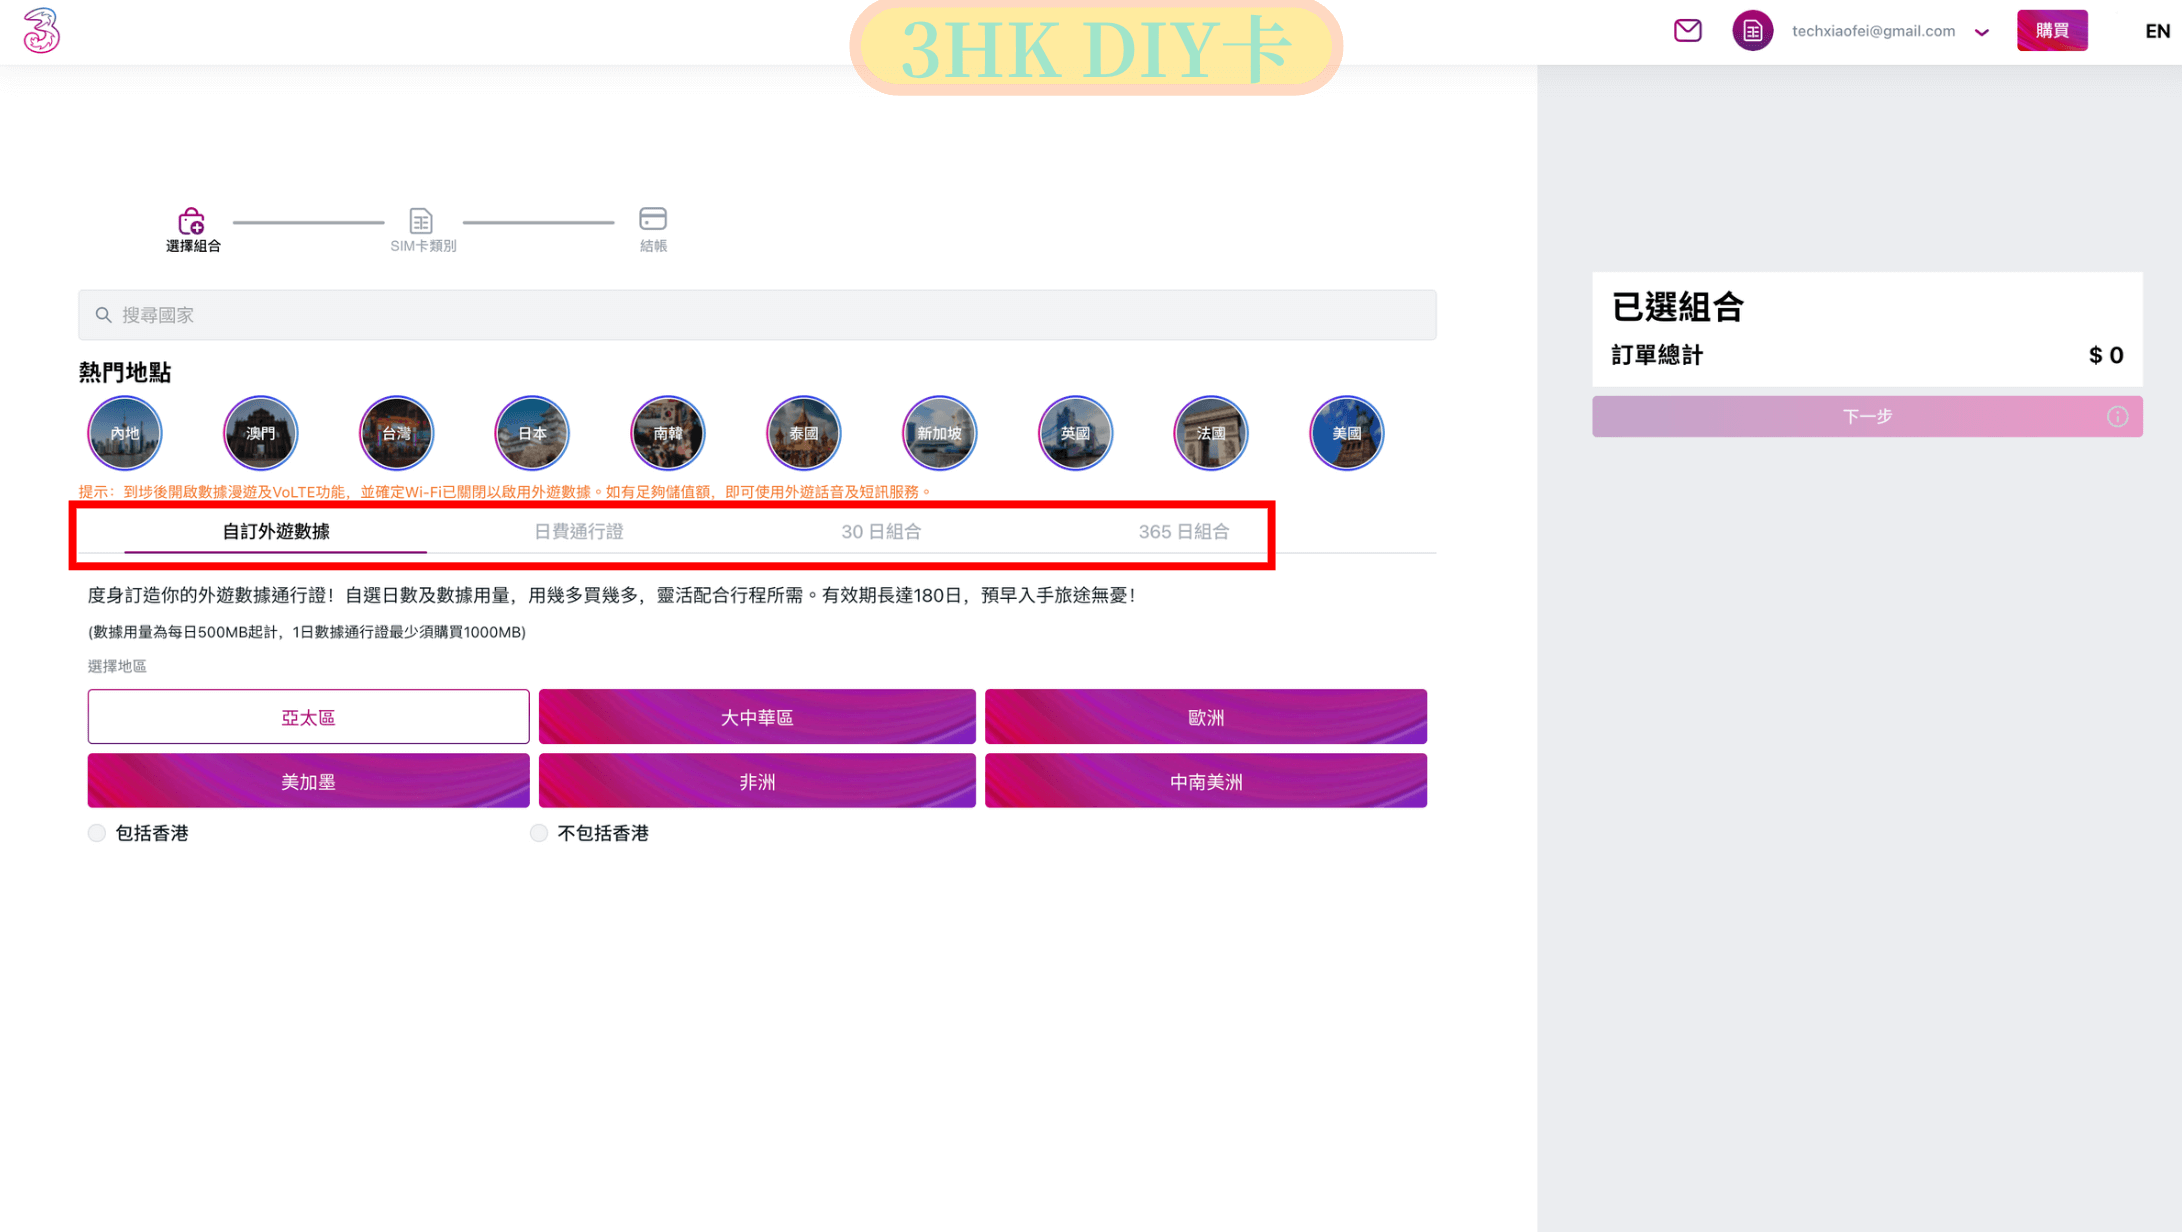
Task: Click the SIM卡類別 step icon
Action: [421, 220]
